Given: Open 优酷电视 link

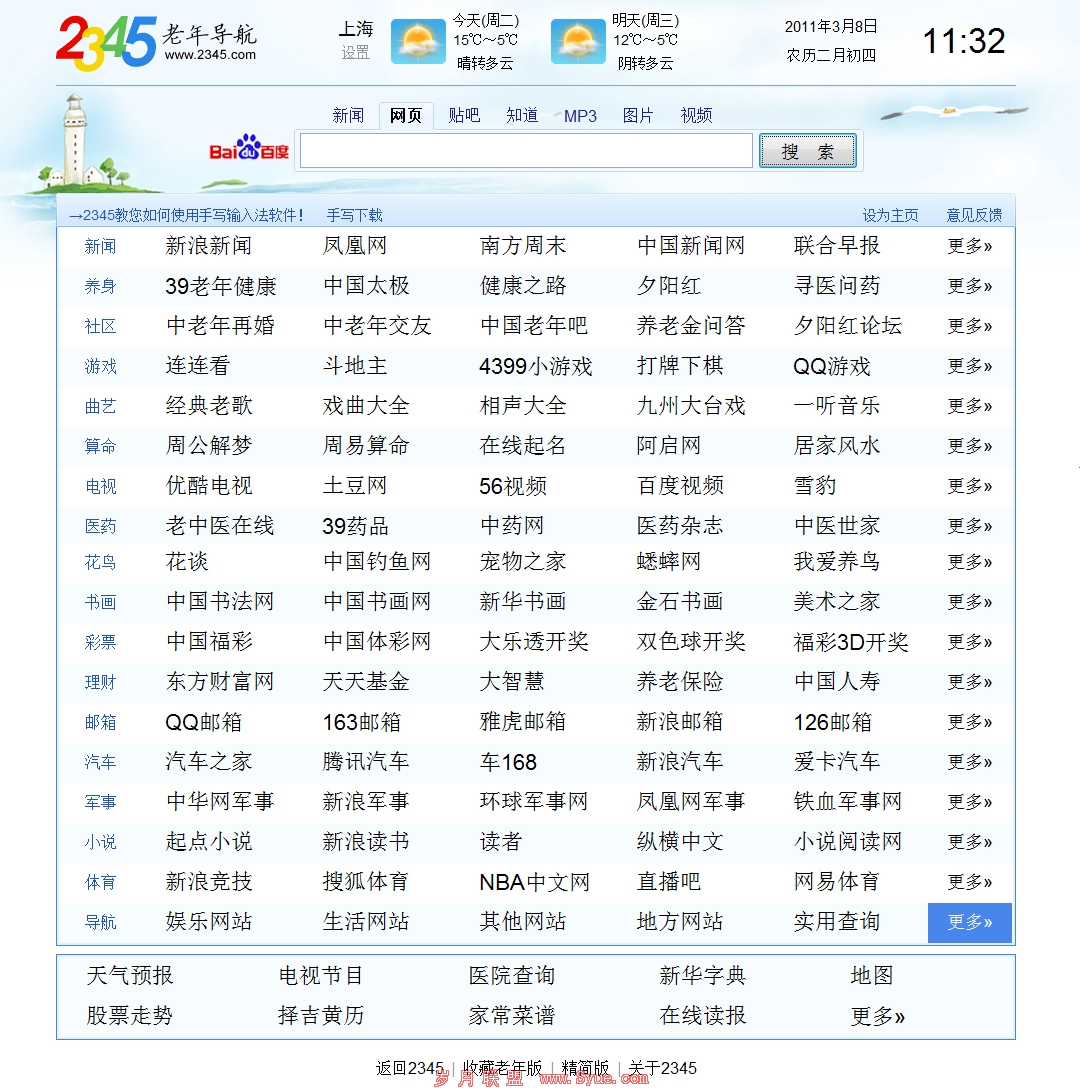Looking at the screenshot, I should [x=208, y=486].
